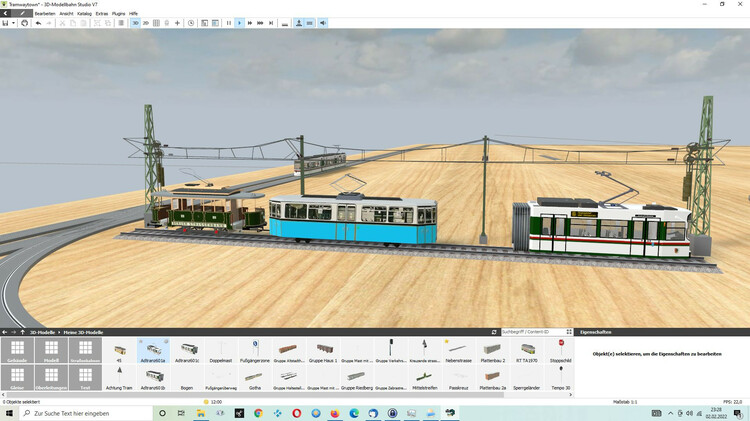Viewport: 750px width, 421px height.
Task: Click the catalog back arrow
Action: tap(4, 332)
